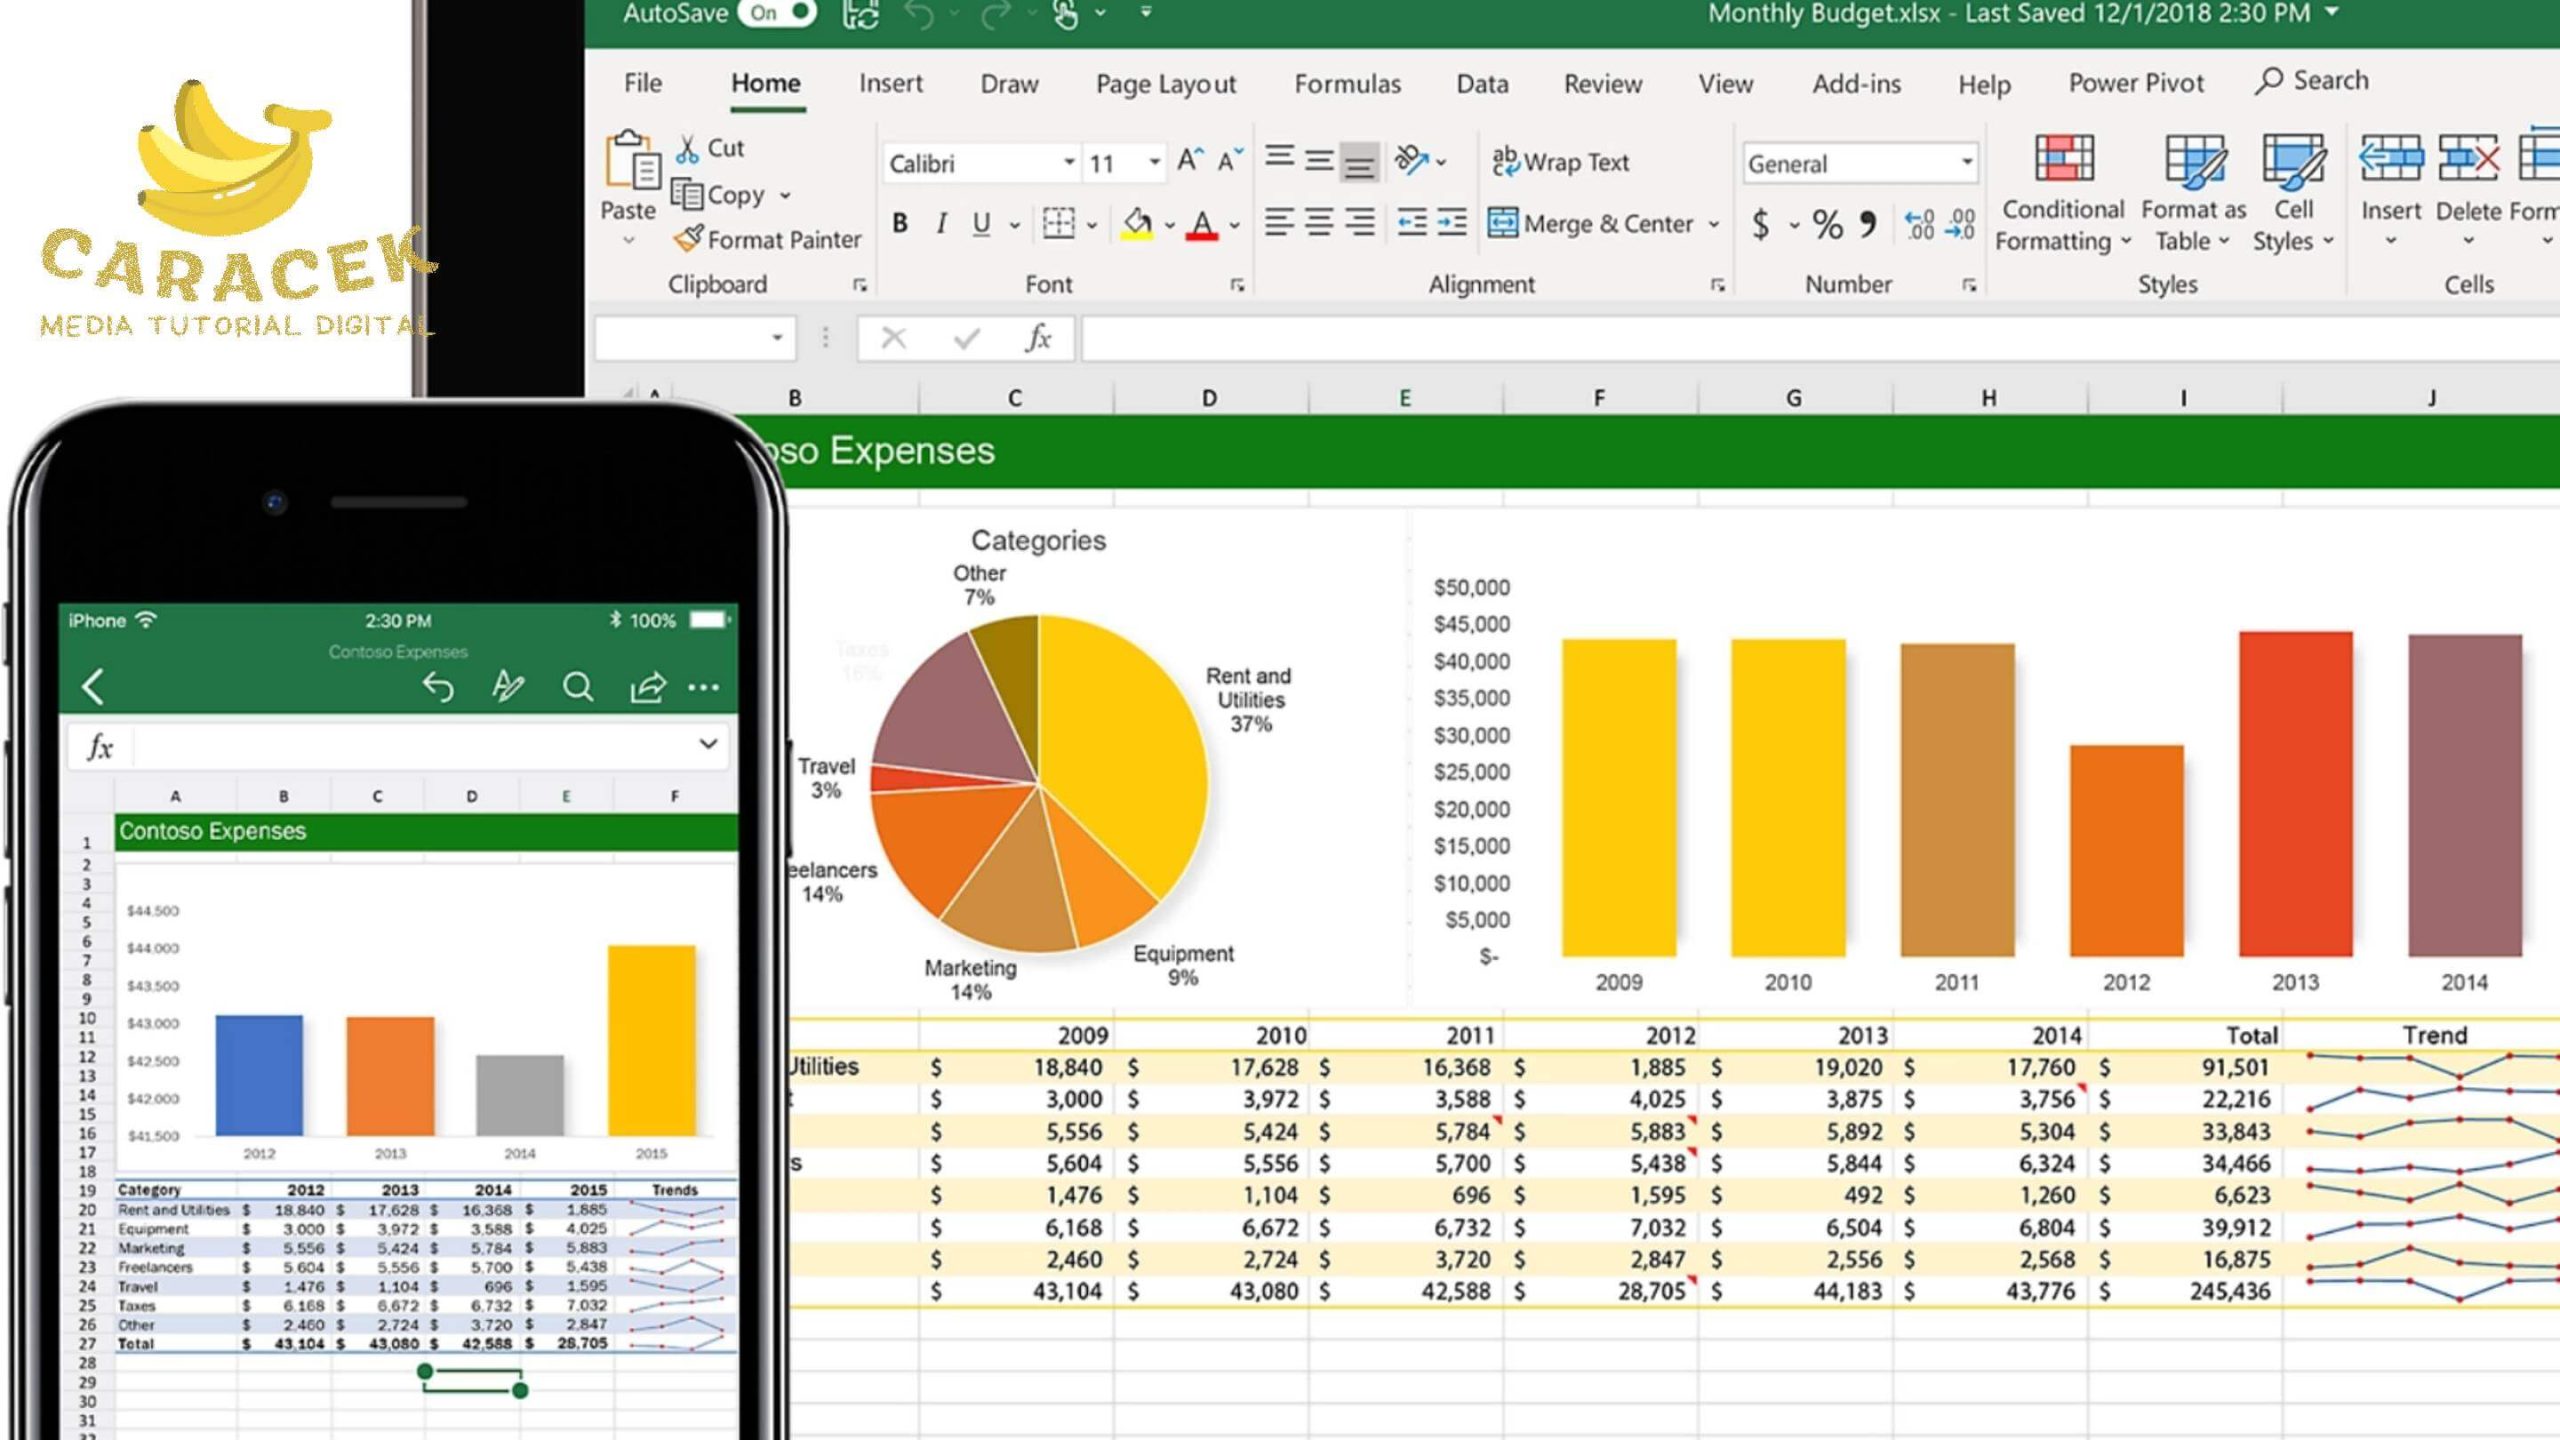Click the Merge & Center icon
Image resolution: width=2560 pixels, height=1440 pixels.
click(1502, 222)
